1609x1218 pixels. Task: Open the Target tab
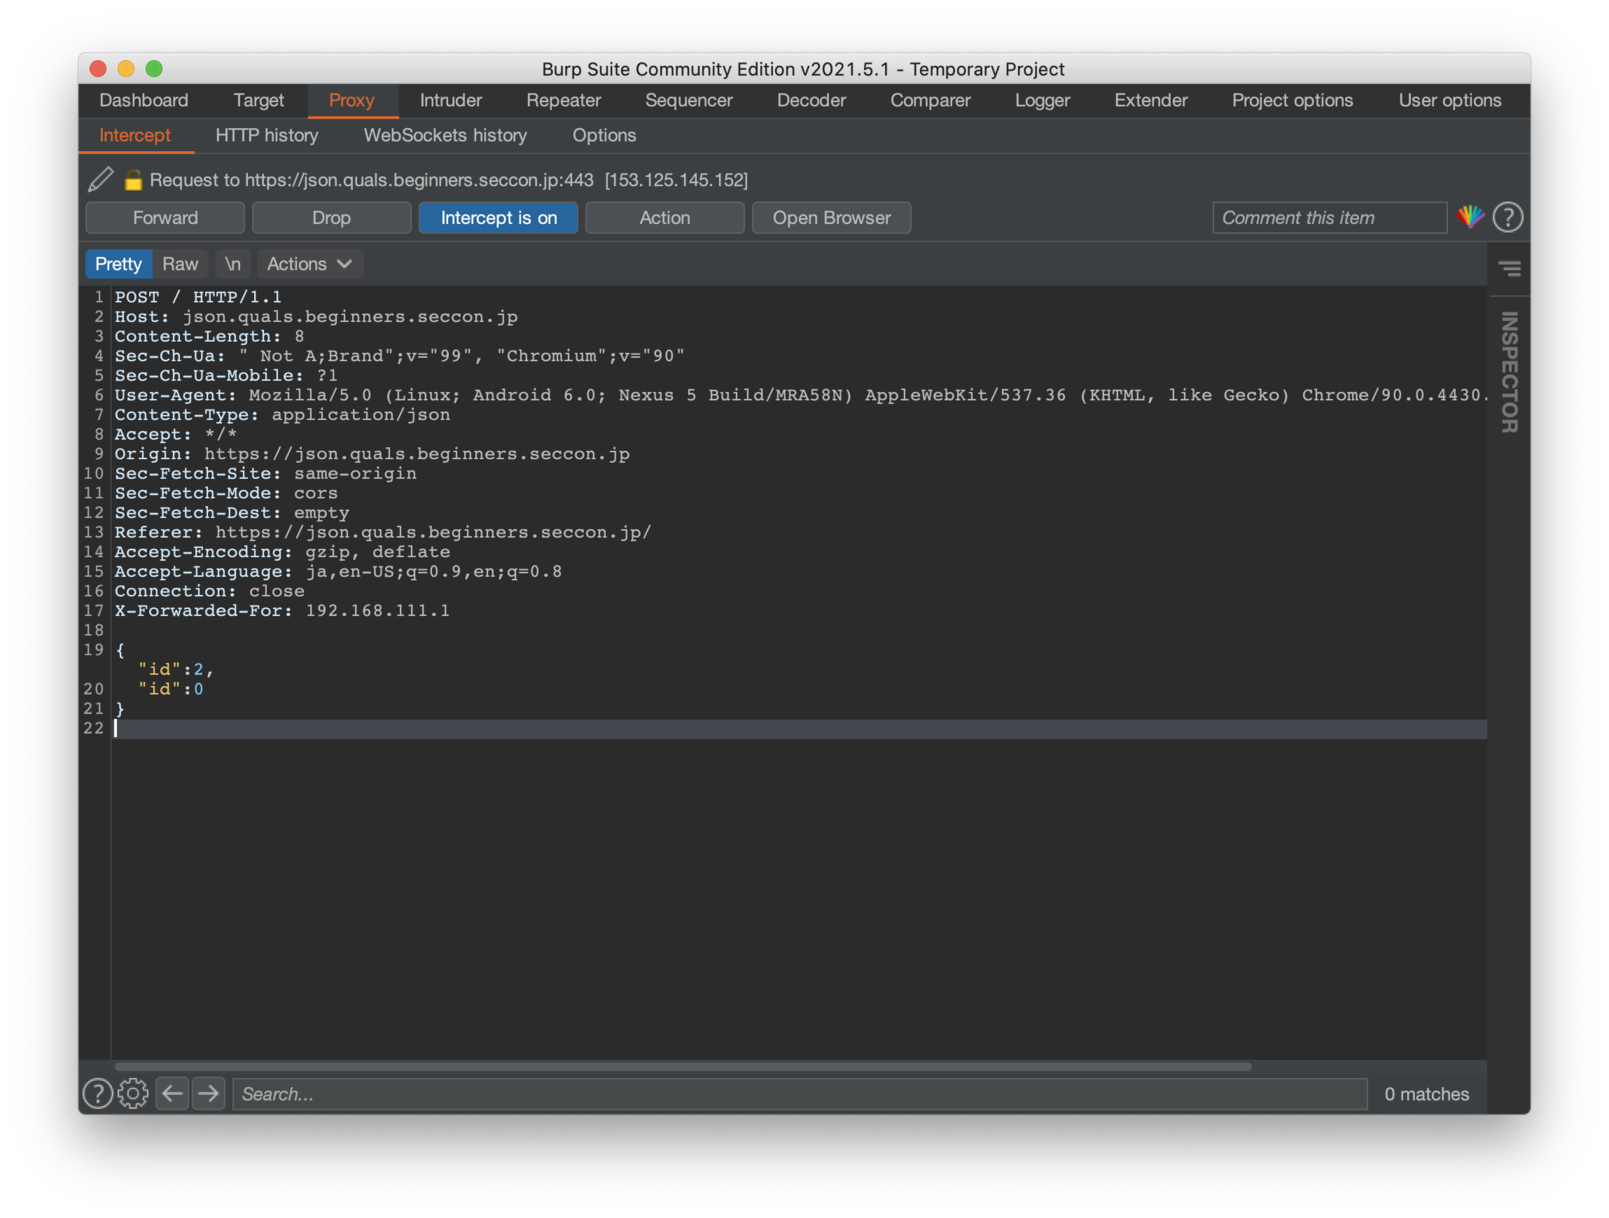click(x=259, y=100)
